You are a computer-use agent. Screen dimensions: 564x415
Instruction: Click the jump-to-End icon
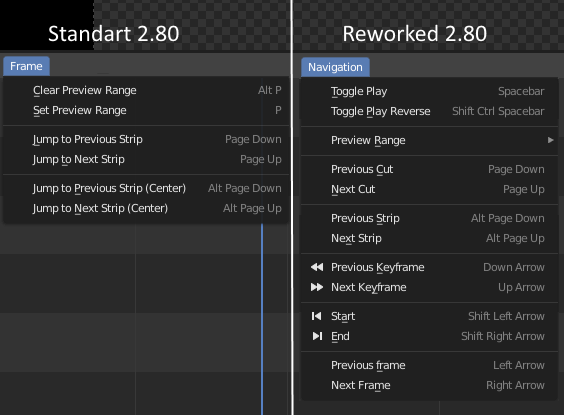pyautogui.click(x=317, y=336)
